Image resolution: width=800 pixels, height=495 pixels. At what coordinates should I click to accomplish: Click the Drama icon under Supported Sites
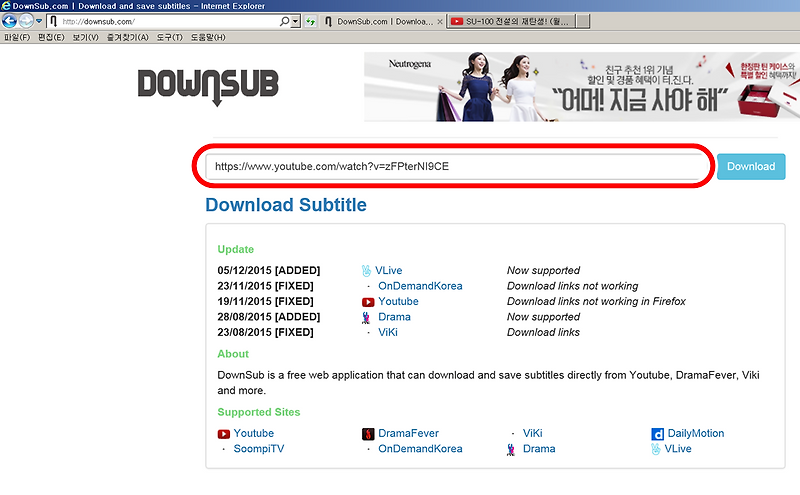point(511,450)
